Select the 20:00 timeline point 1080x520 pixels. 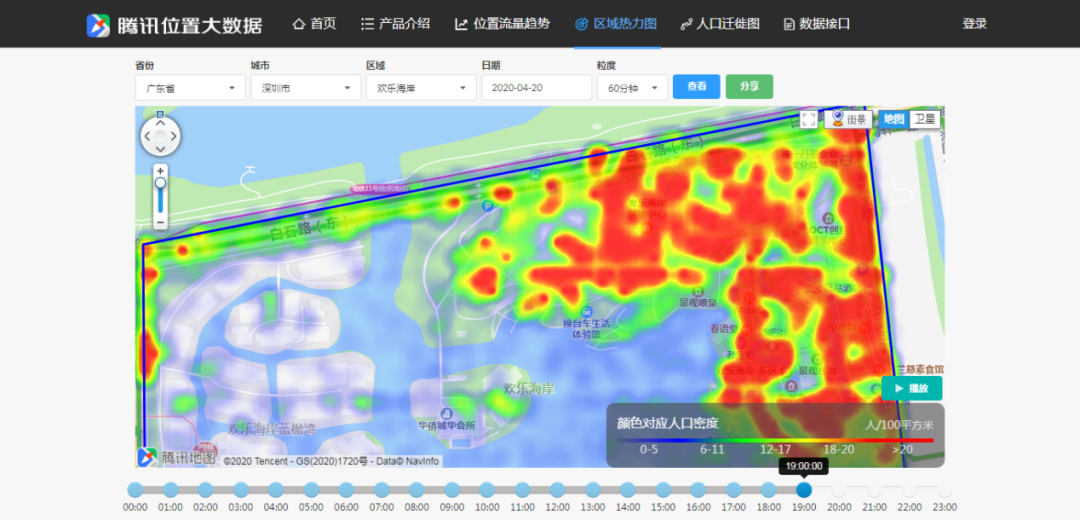839,490
